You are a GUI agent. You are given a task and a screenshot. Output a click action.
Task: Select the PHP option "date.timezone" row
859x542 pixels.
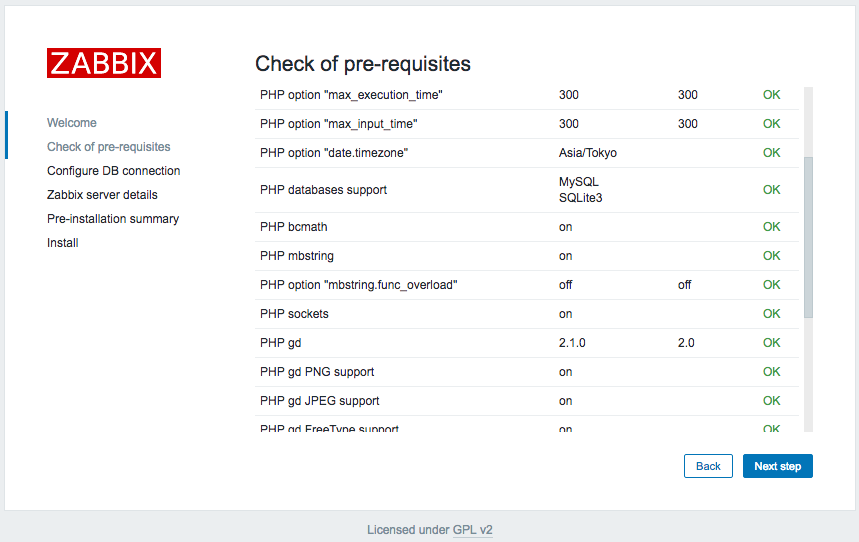click(526, 153)
